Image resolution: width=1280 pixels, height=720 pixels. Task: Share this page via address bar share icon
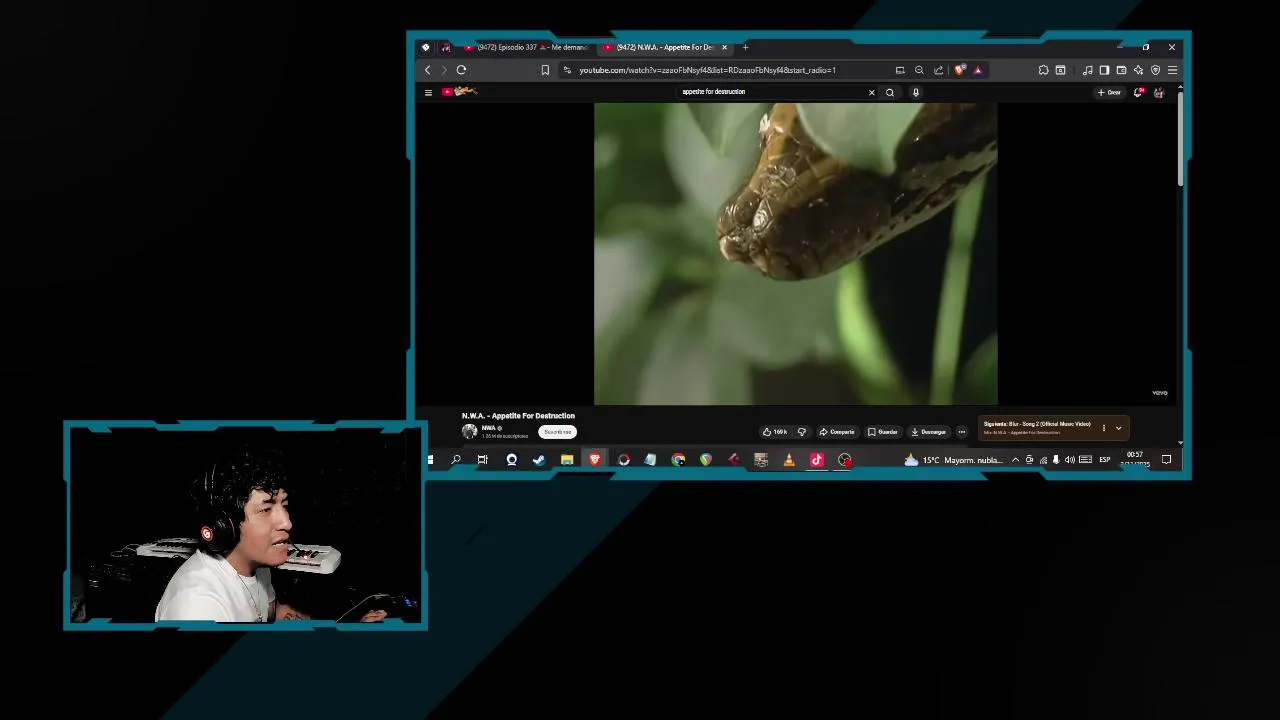click(x=938, y=70)
